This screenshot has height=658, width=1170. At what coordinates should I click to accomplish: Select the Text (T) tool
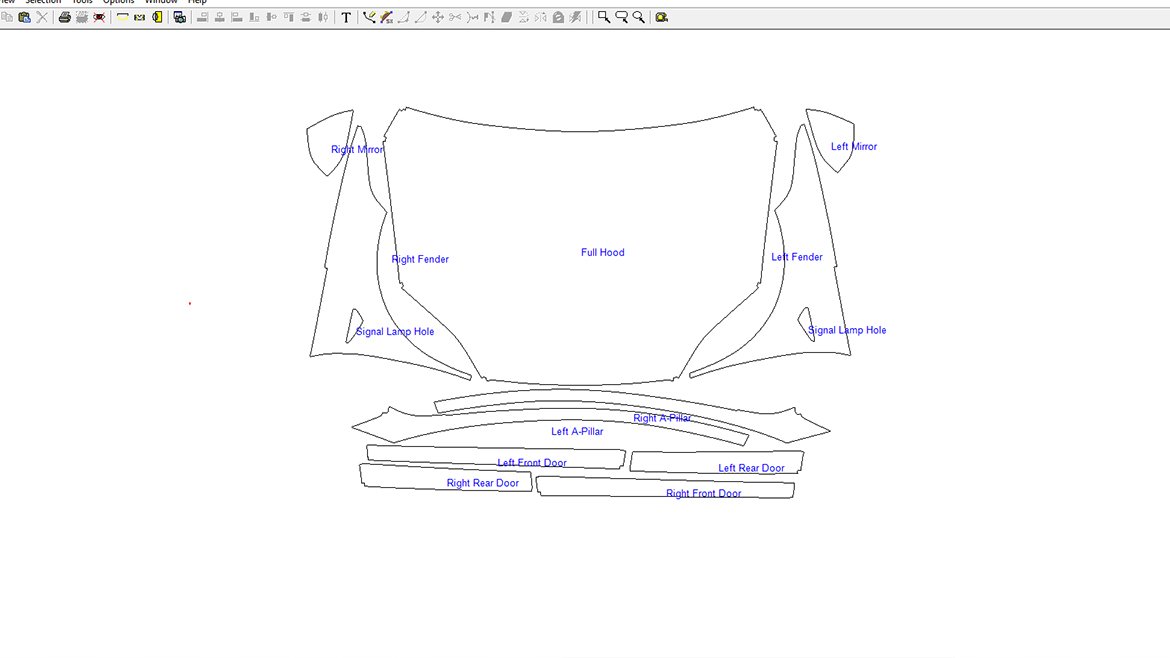click(x=346, y=17)
